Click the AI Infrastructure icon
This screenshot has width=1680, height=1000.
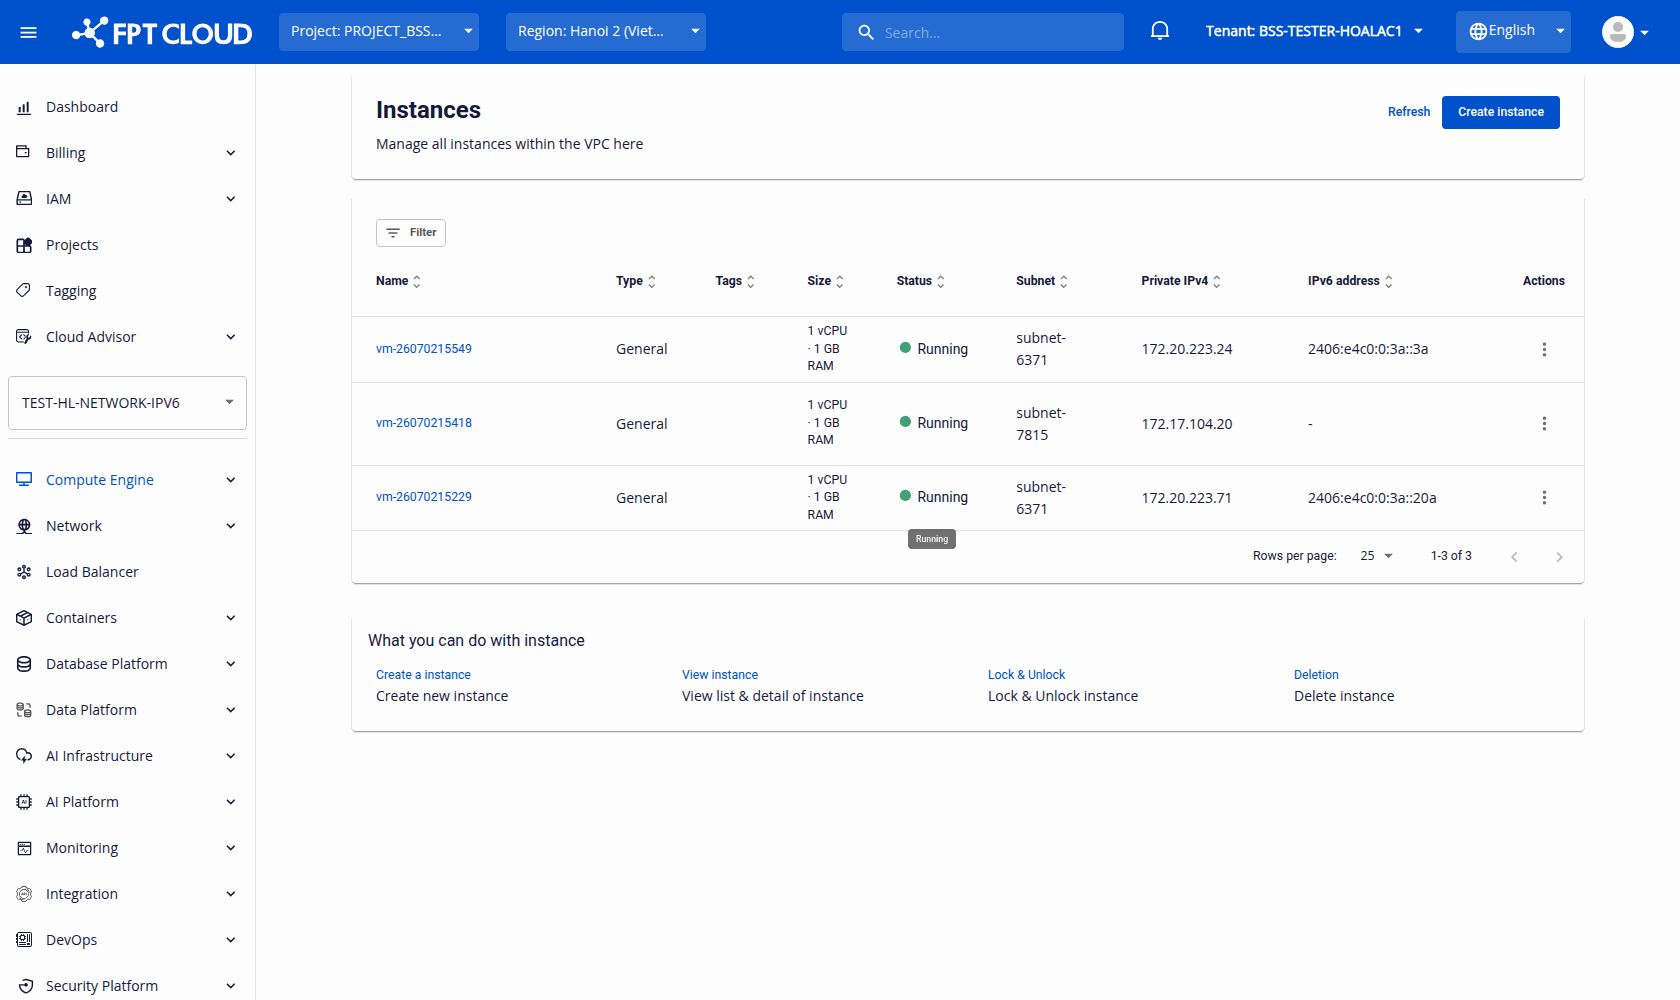(x=24, y=756)
